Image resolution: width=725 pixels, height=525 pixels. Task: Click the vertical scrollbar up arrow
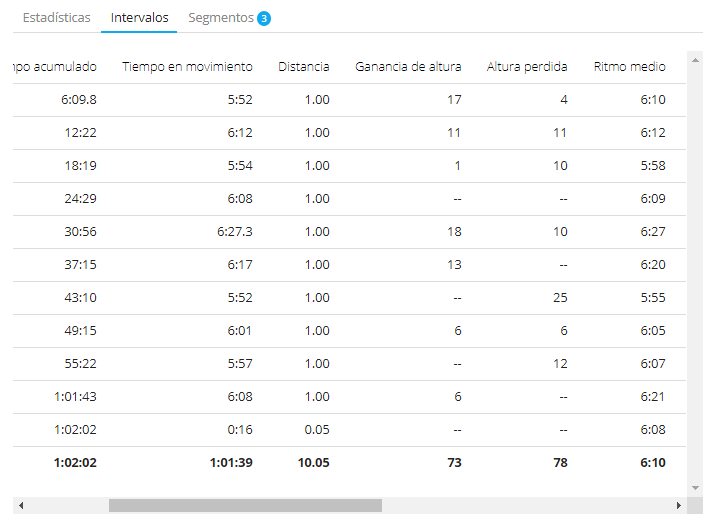click(695, 60)
